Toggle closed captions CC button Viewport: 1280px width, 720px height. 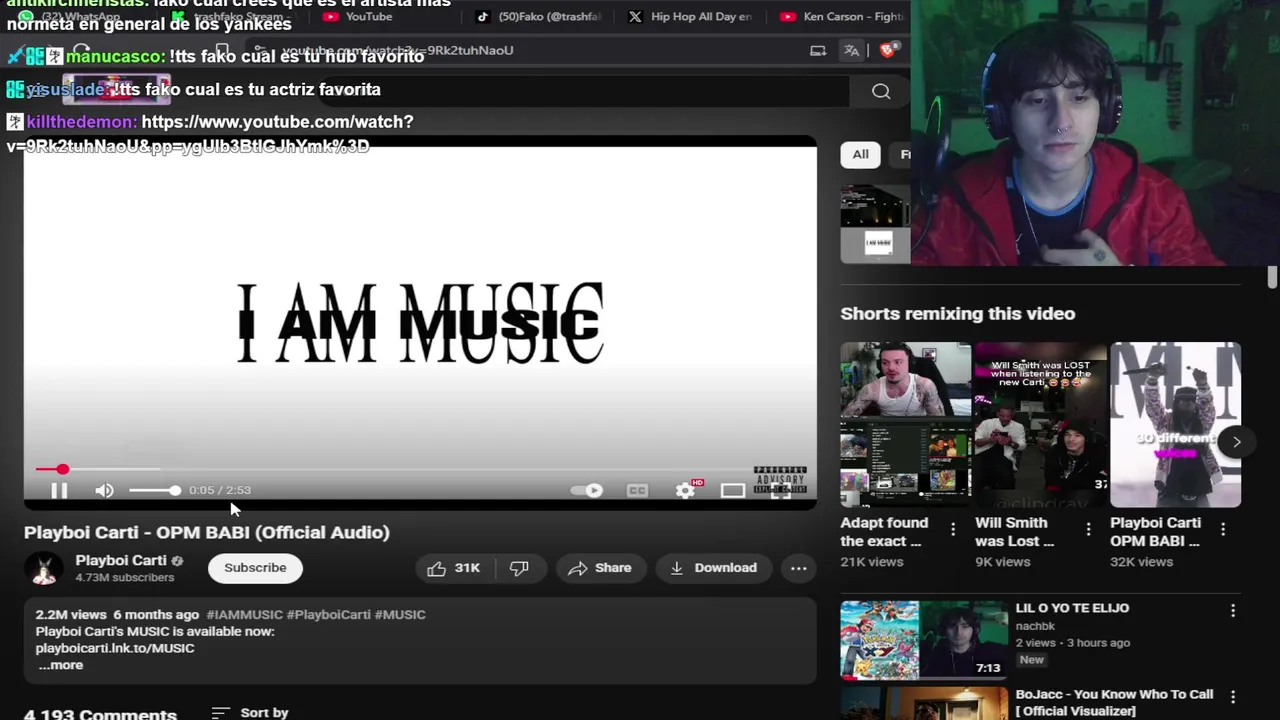click(637, 490)
